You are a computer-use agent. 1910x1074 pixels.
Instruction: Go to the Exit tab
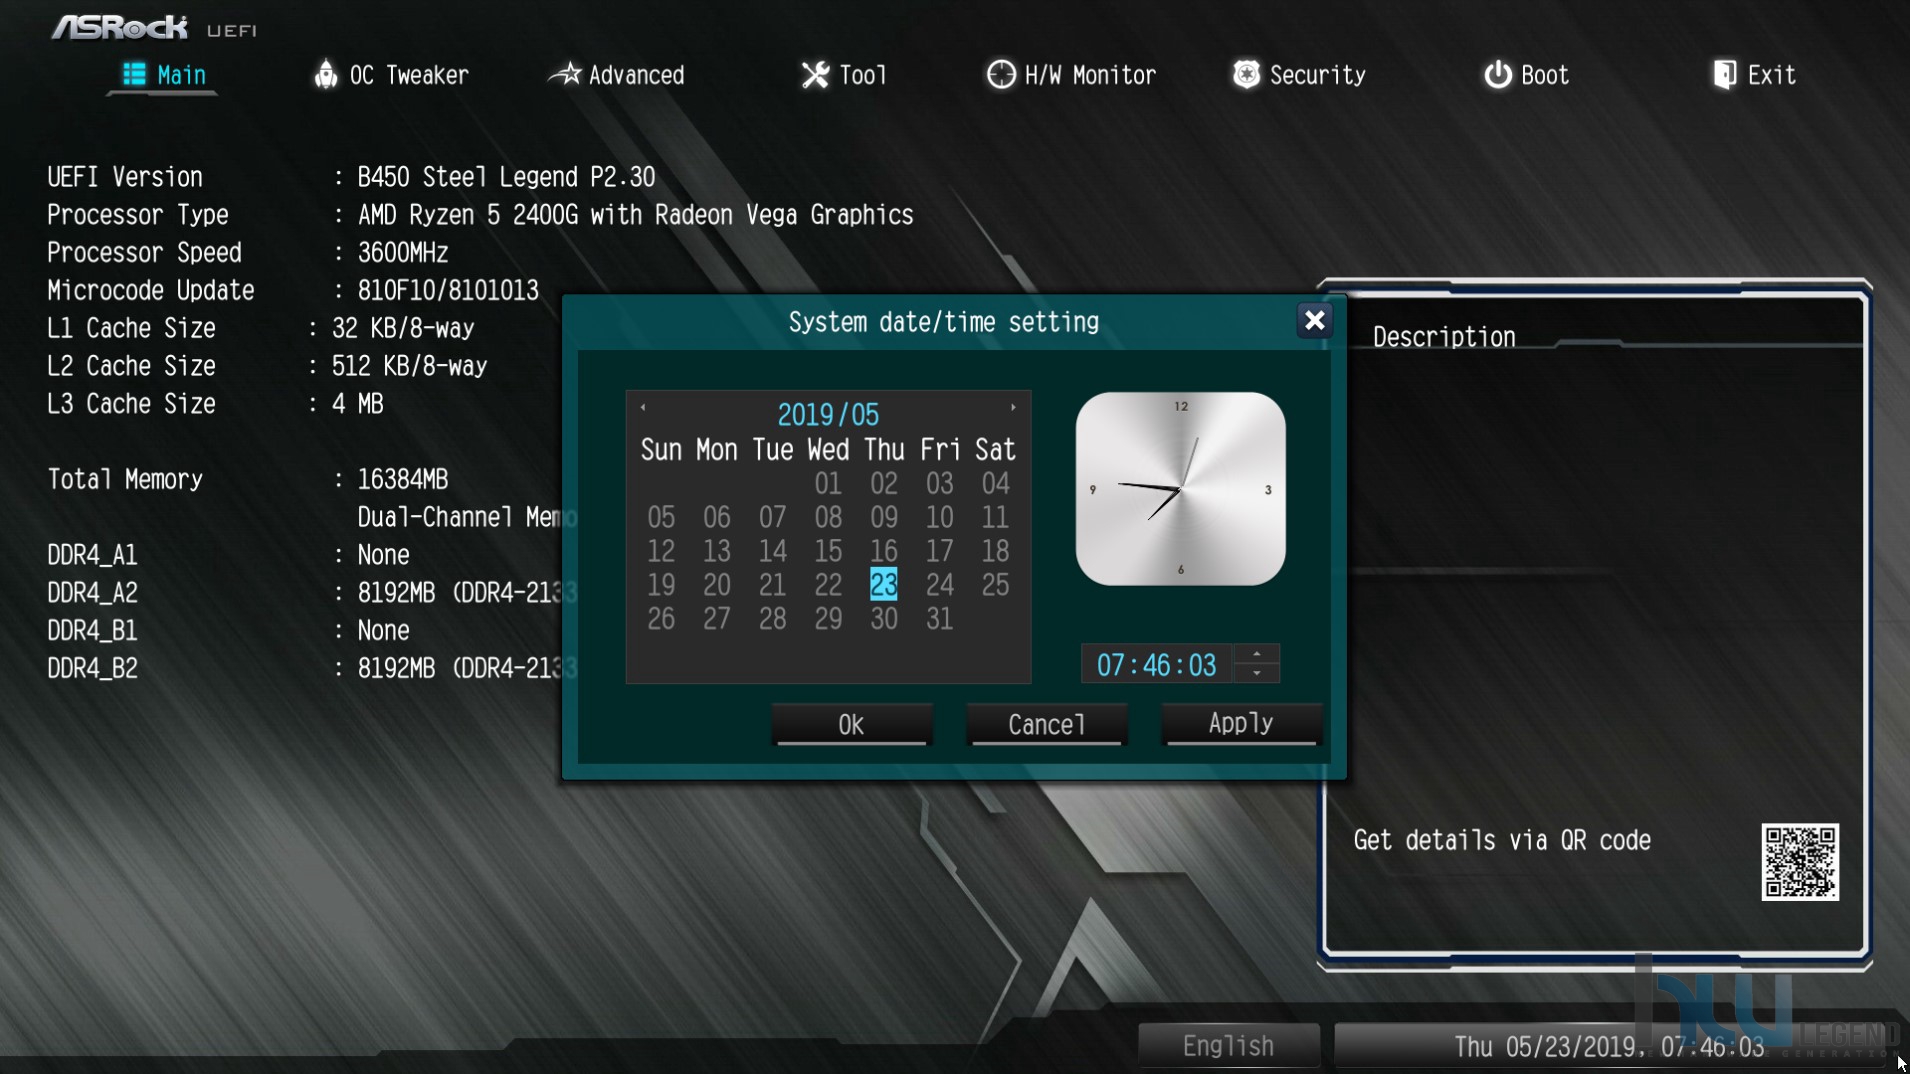(1754, 75)
